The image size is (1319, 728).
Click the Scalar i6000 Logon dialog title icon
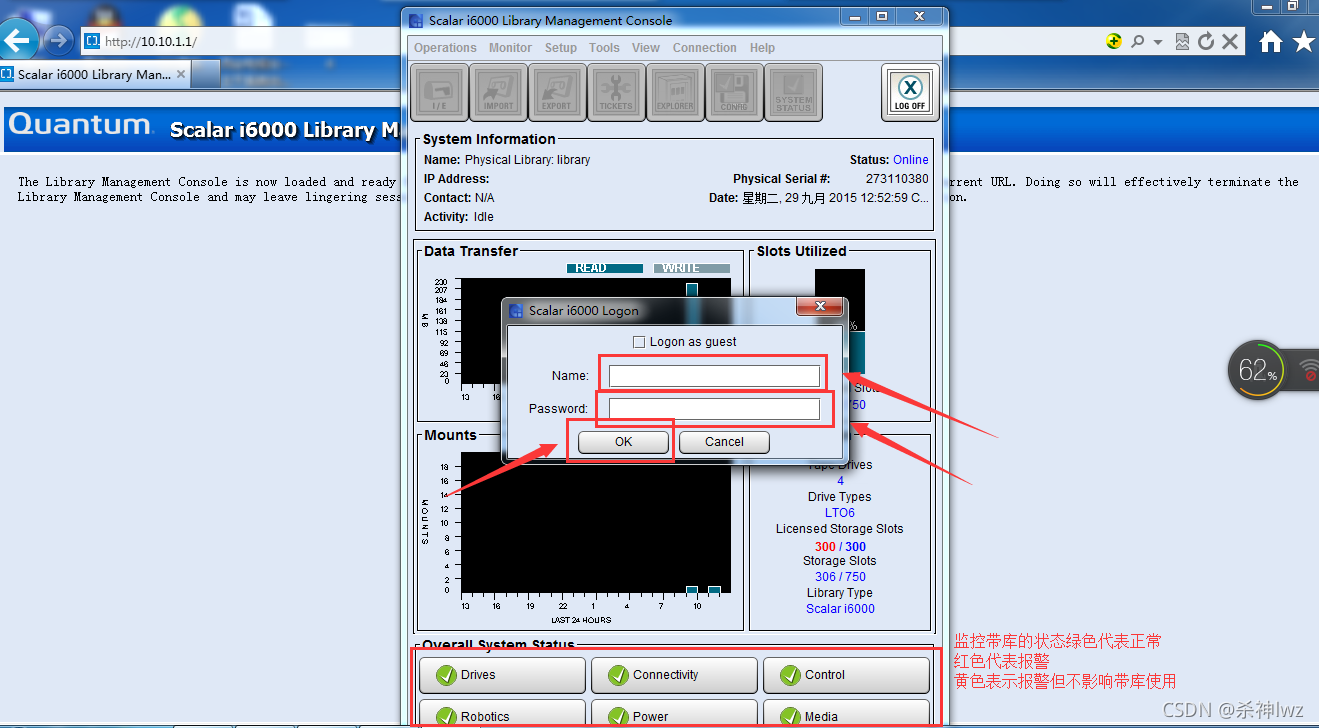tap(516, 310)
